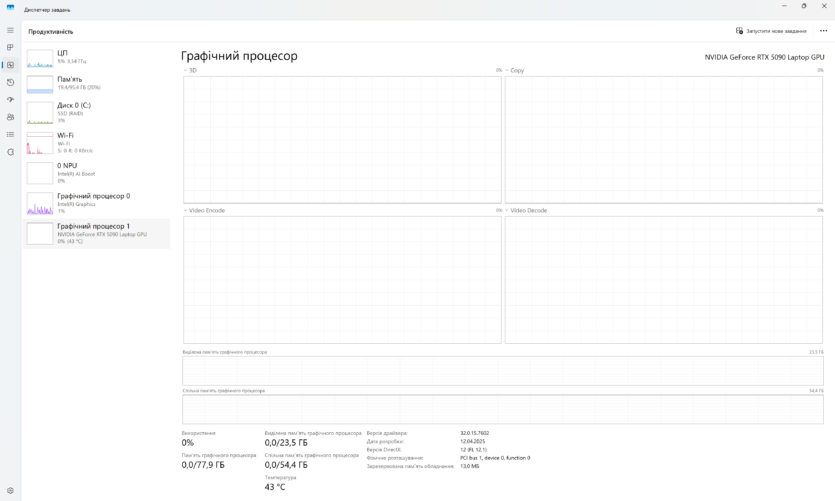Image resolution: width=835 pixels, height=501 pixels.
Task: Open the three-dot more options menu
Action: click(x=823, y=31)
